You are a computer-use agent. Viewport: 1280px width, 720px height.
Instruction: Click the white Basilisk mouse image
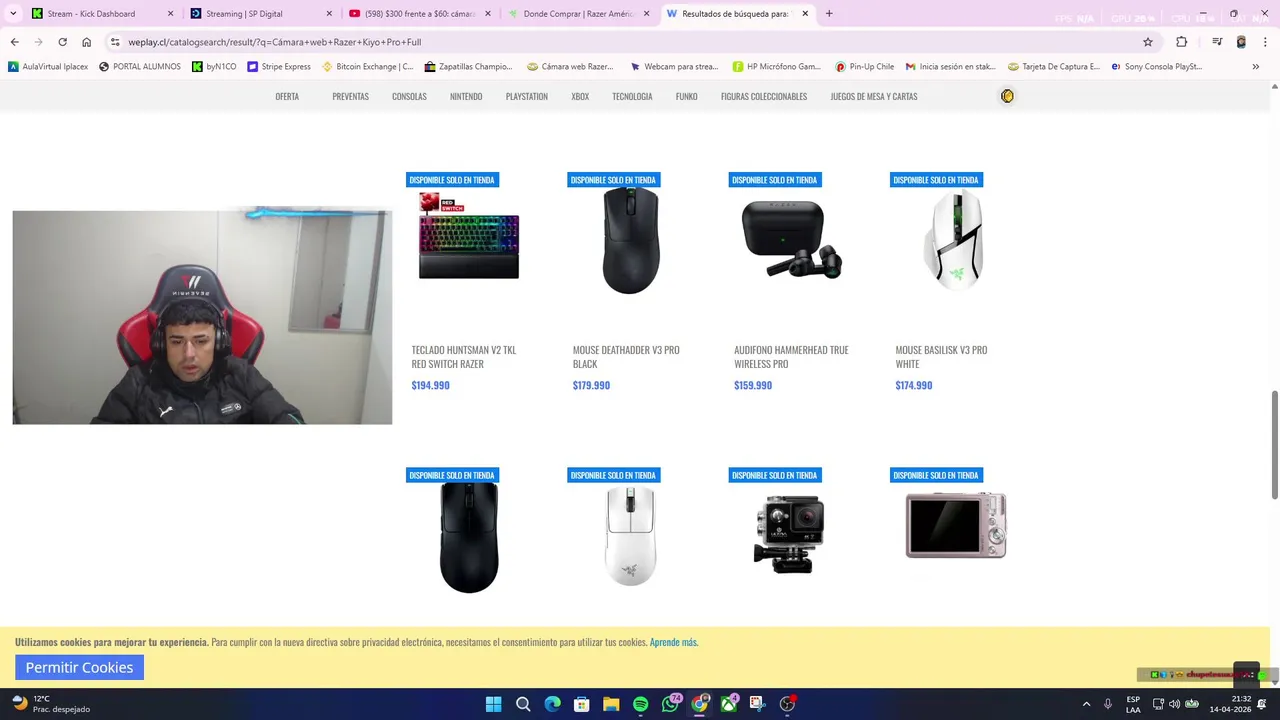pyautogui.click(x=955, y=240)
